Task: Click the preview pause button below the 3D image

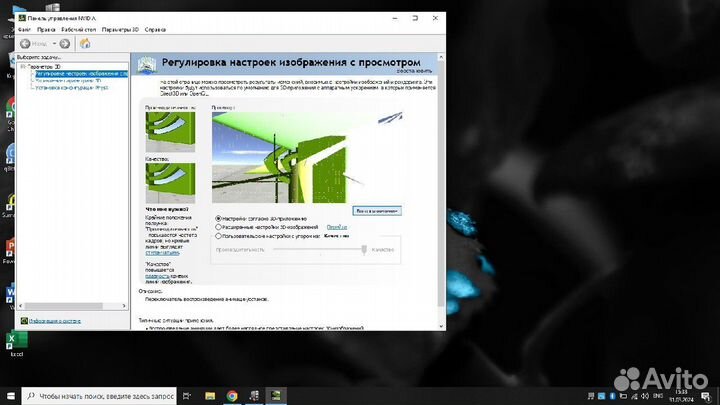Action: point(377,211)
